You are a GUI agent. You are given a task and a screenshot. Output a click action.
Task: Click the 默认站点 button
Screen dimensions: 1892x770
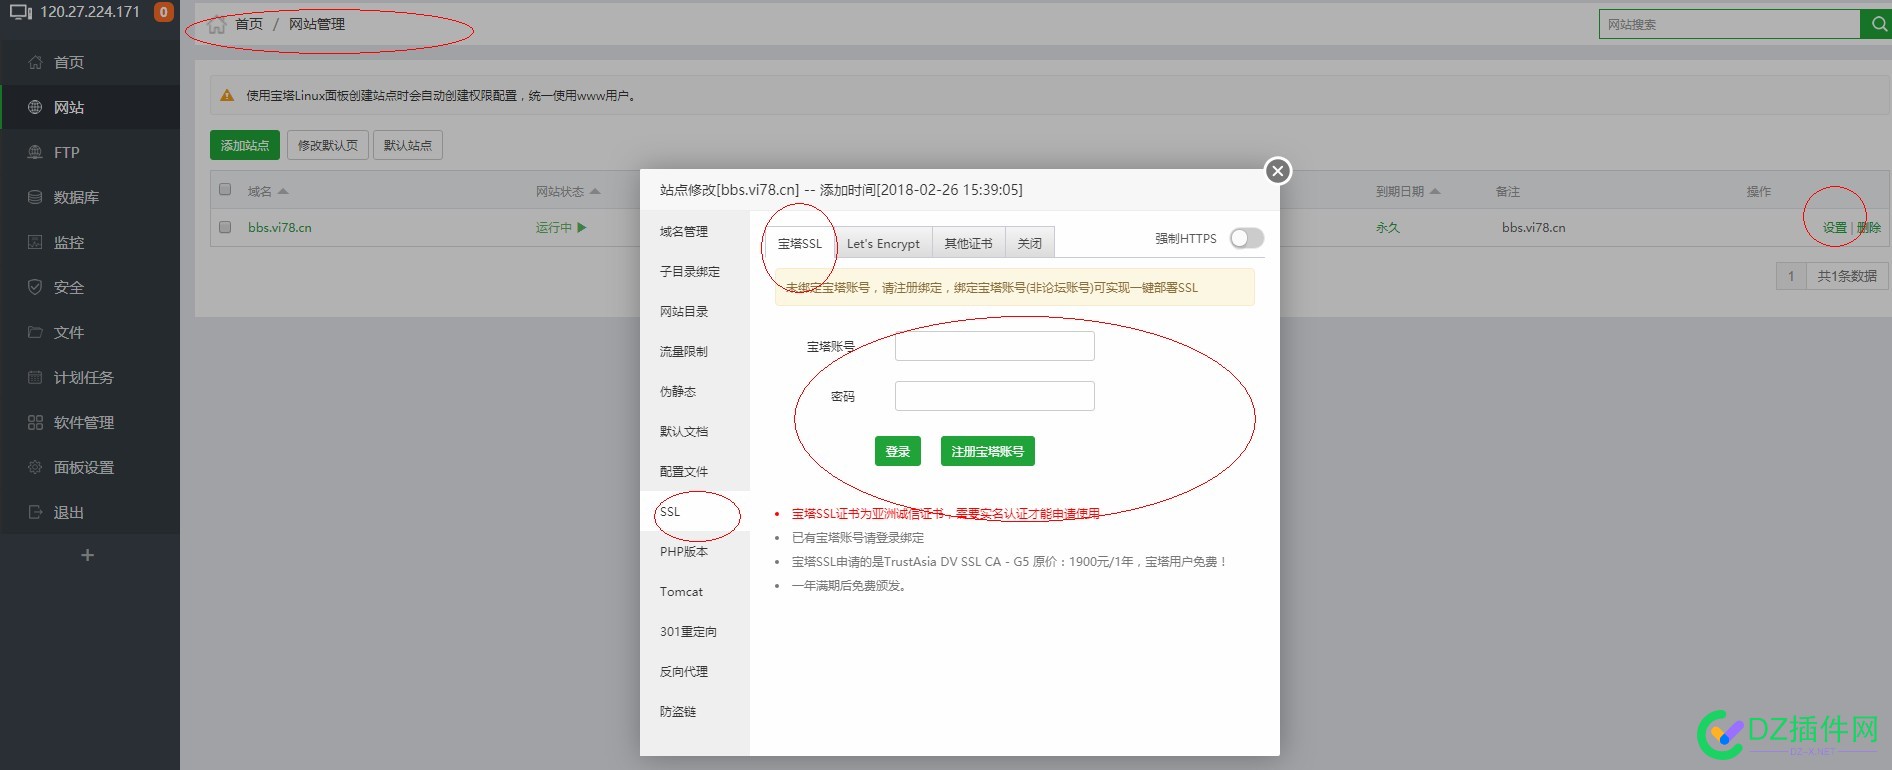coord(408,145)
